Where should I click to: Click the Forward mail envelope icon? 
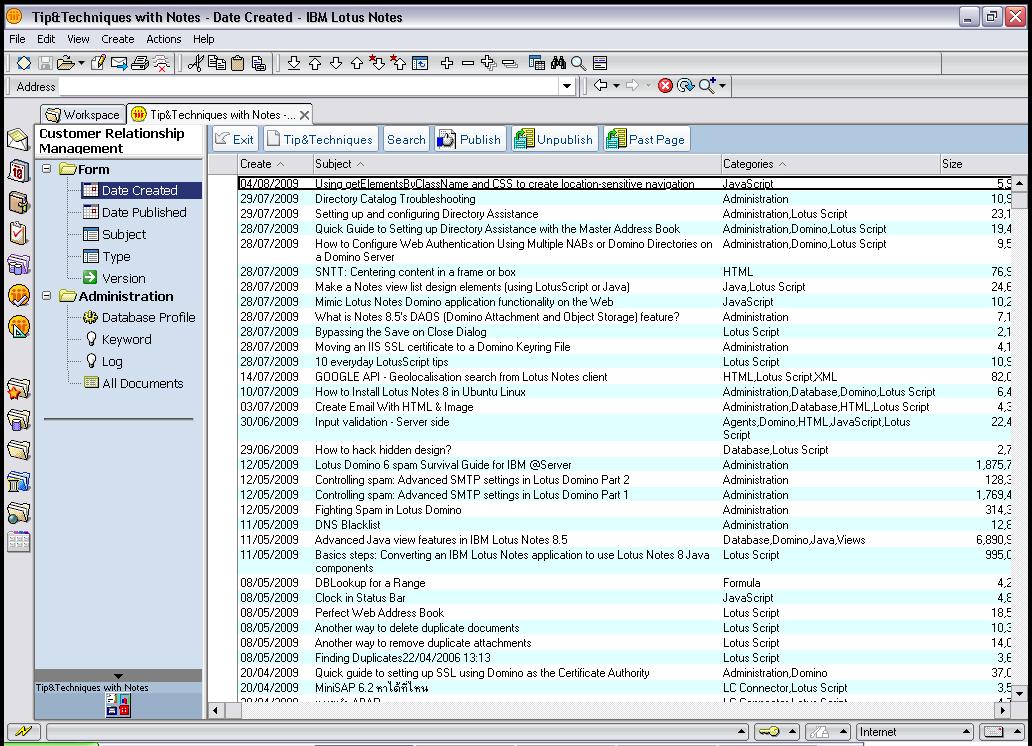tap(118, 63)
